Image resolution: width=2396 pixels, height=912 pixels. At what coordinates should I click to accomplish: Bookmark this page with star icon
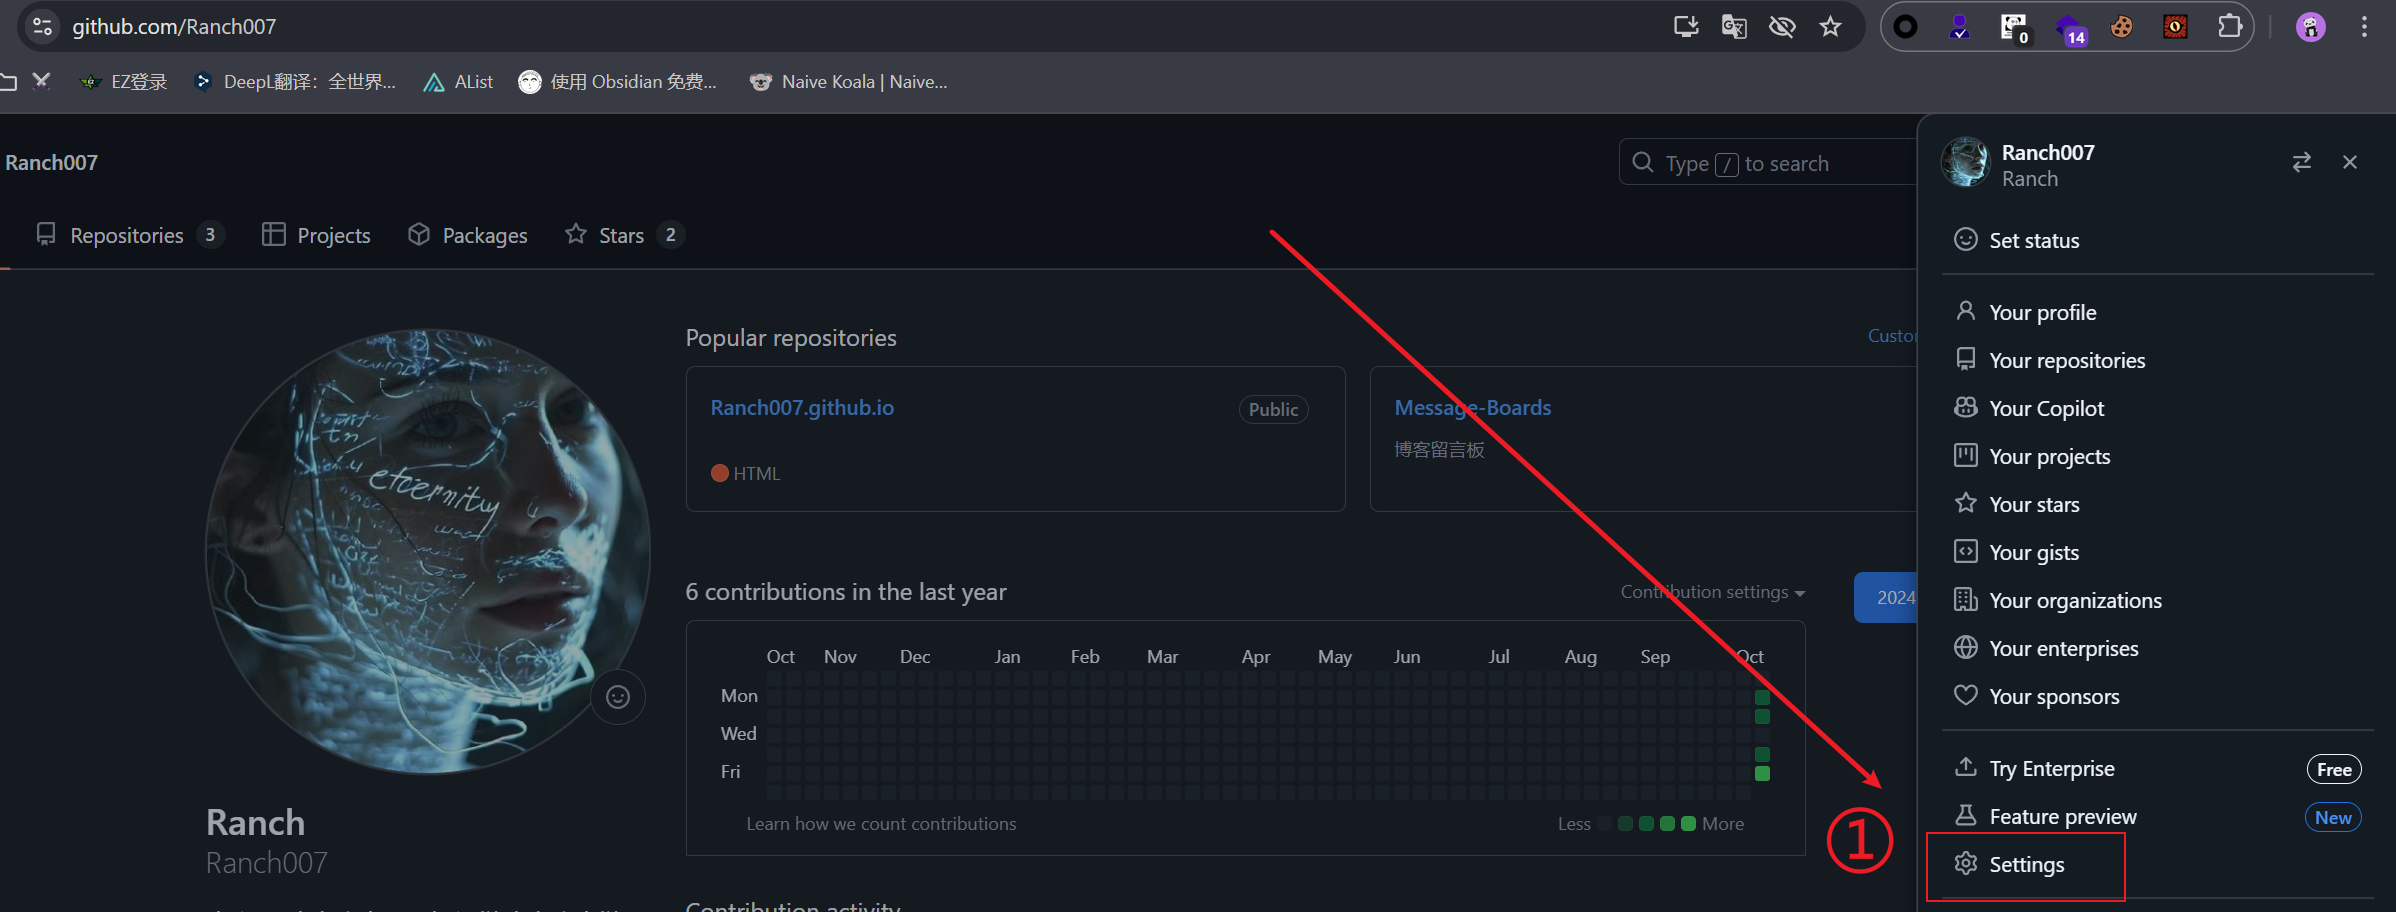[1830, 27]
